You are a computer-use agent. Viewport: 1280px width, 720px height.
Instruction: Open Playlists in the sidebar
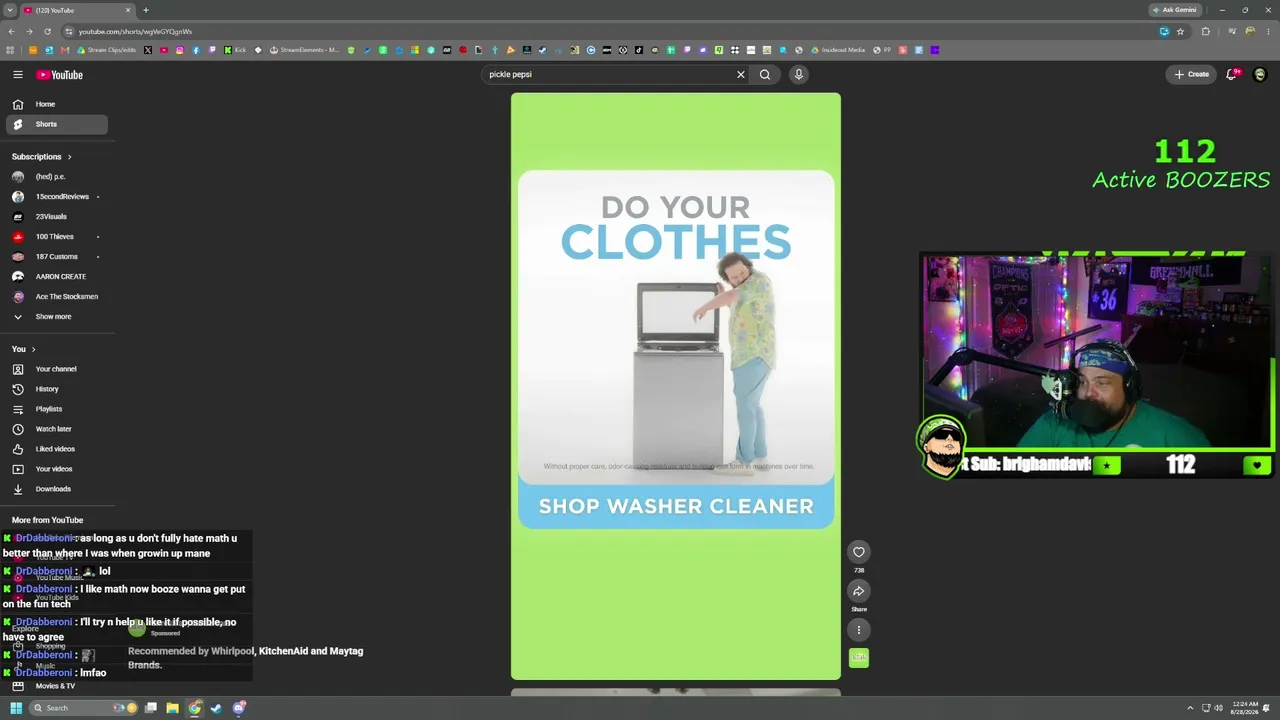click(x=56, y=409)
